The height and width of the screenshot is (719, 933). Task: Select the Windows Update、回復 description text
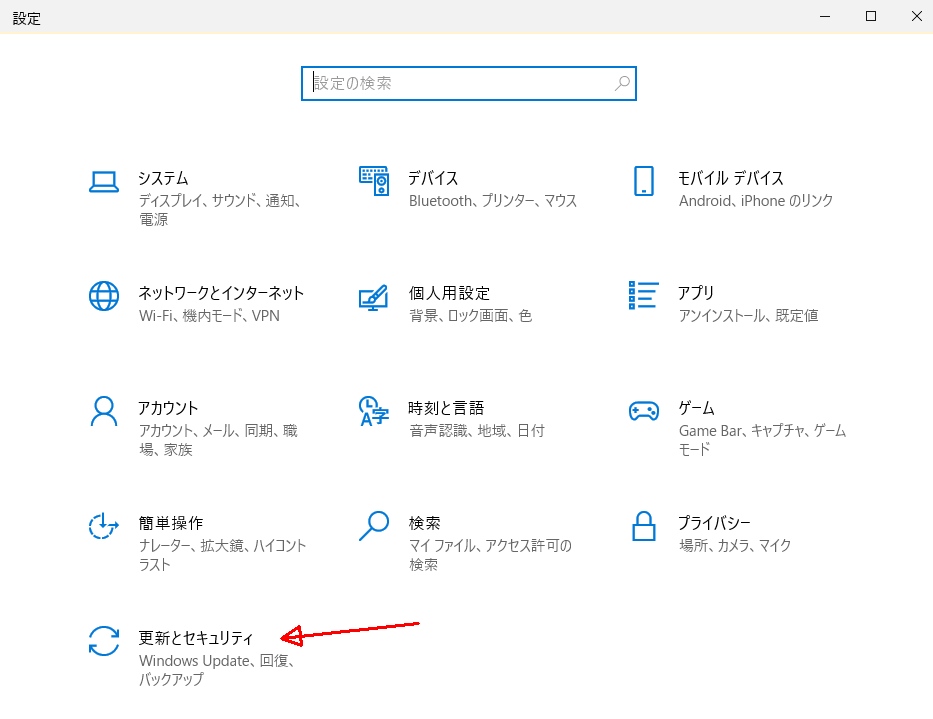point(215,661)
